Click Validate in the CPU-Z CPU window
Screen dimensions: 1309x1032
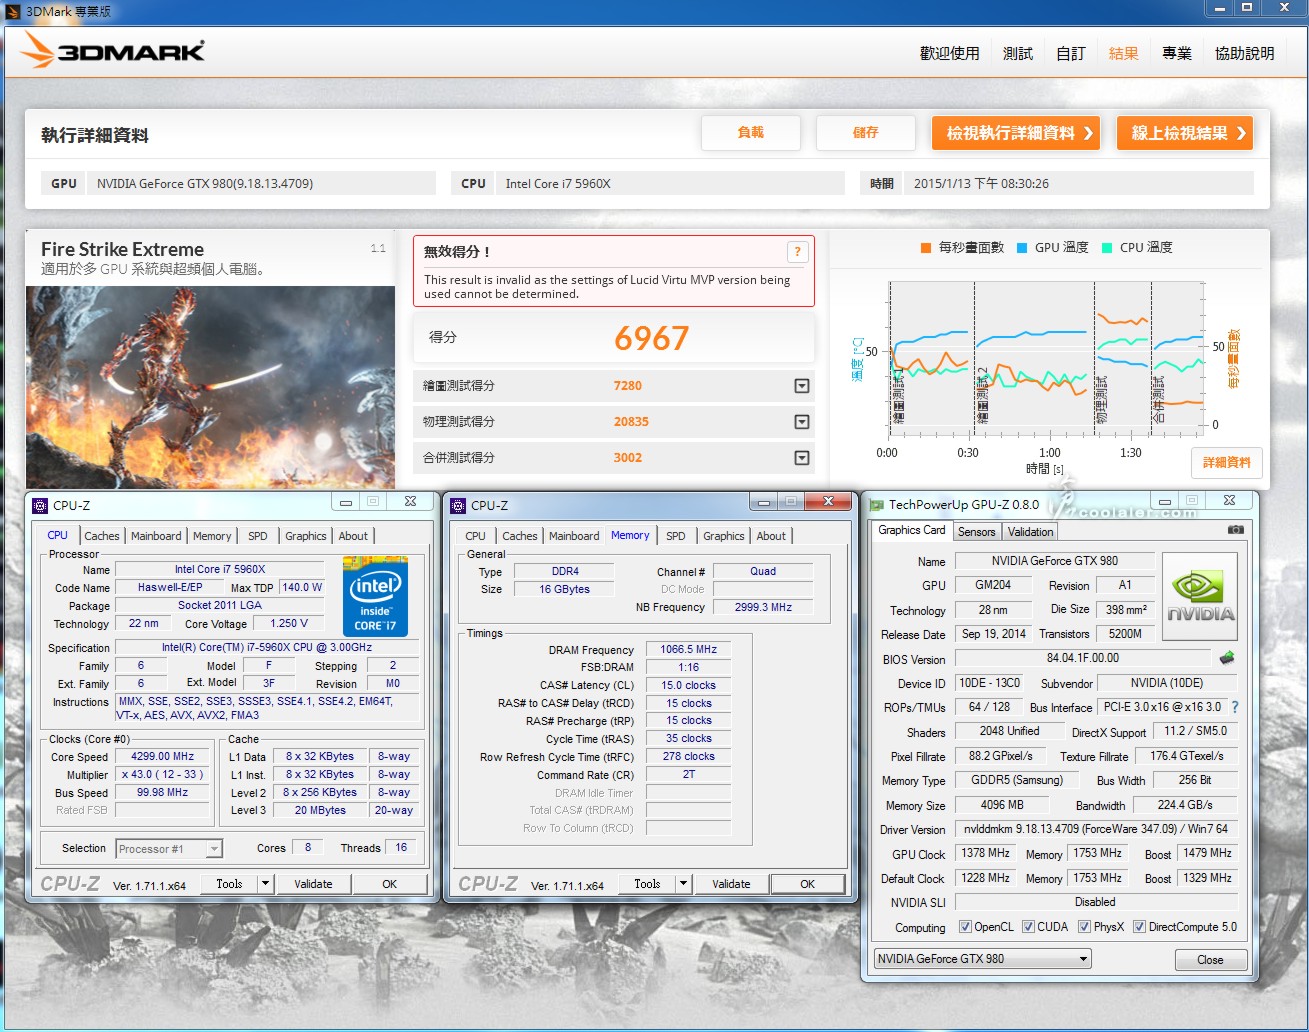[313, 884]
